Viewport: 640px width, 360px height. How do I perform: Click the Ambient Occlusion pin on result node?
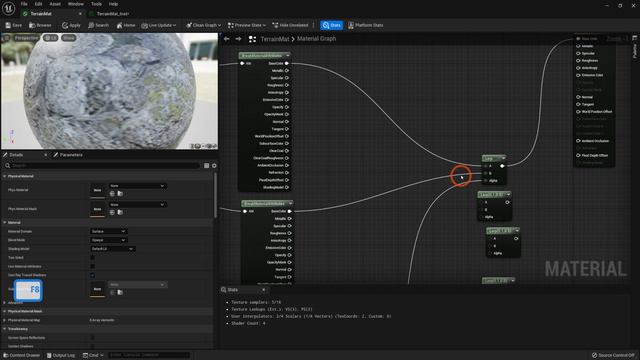pos(578,141)
